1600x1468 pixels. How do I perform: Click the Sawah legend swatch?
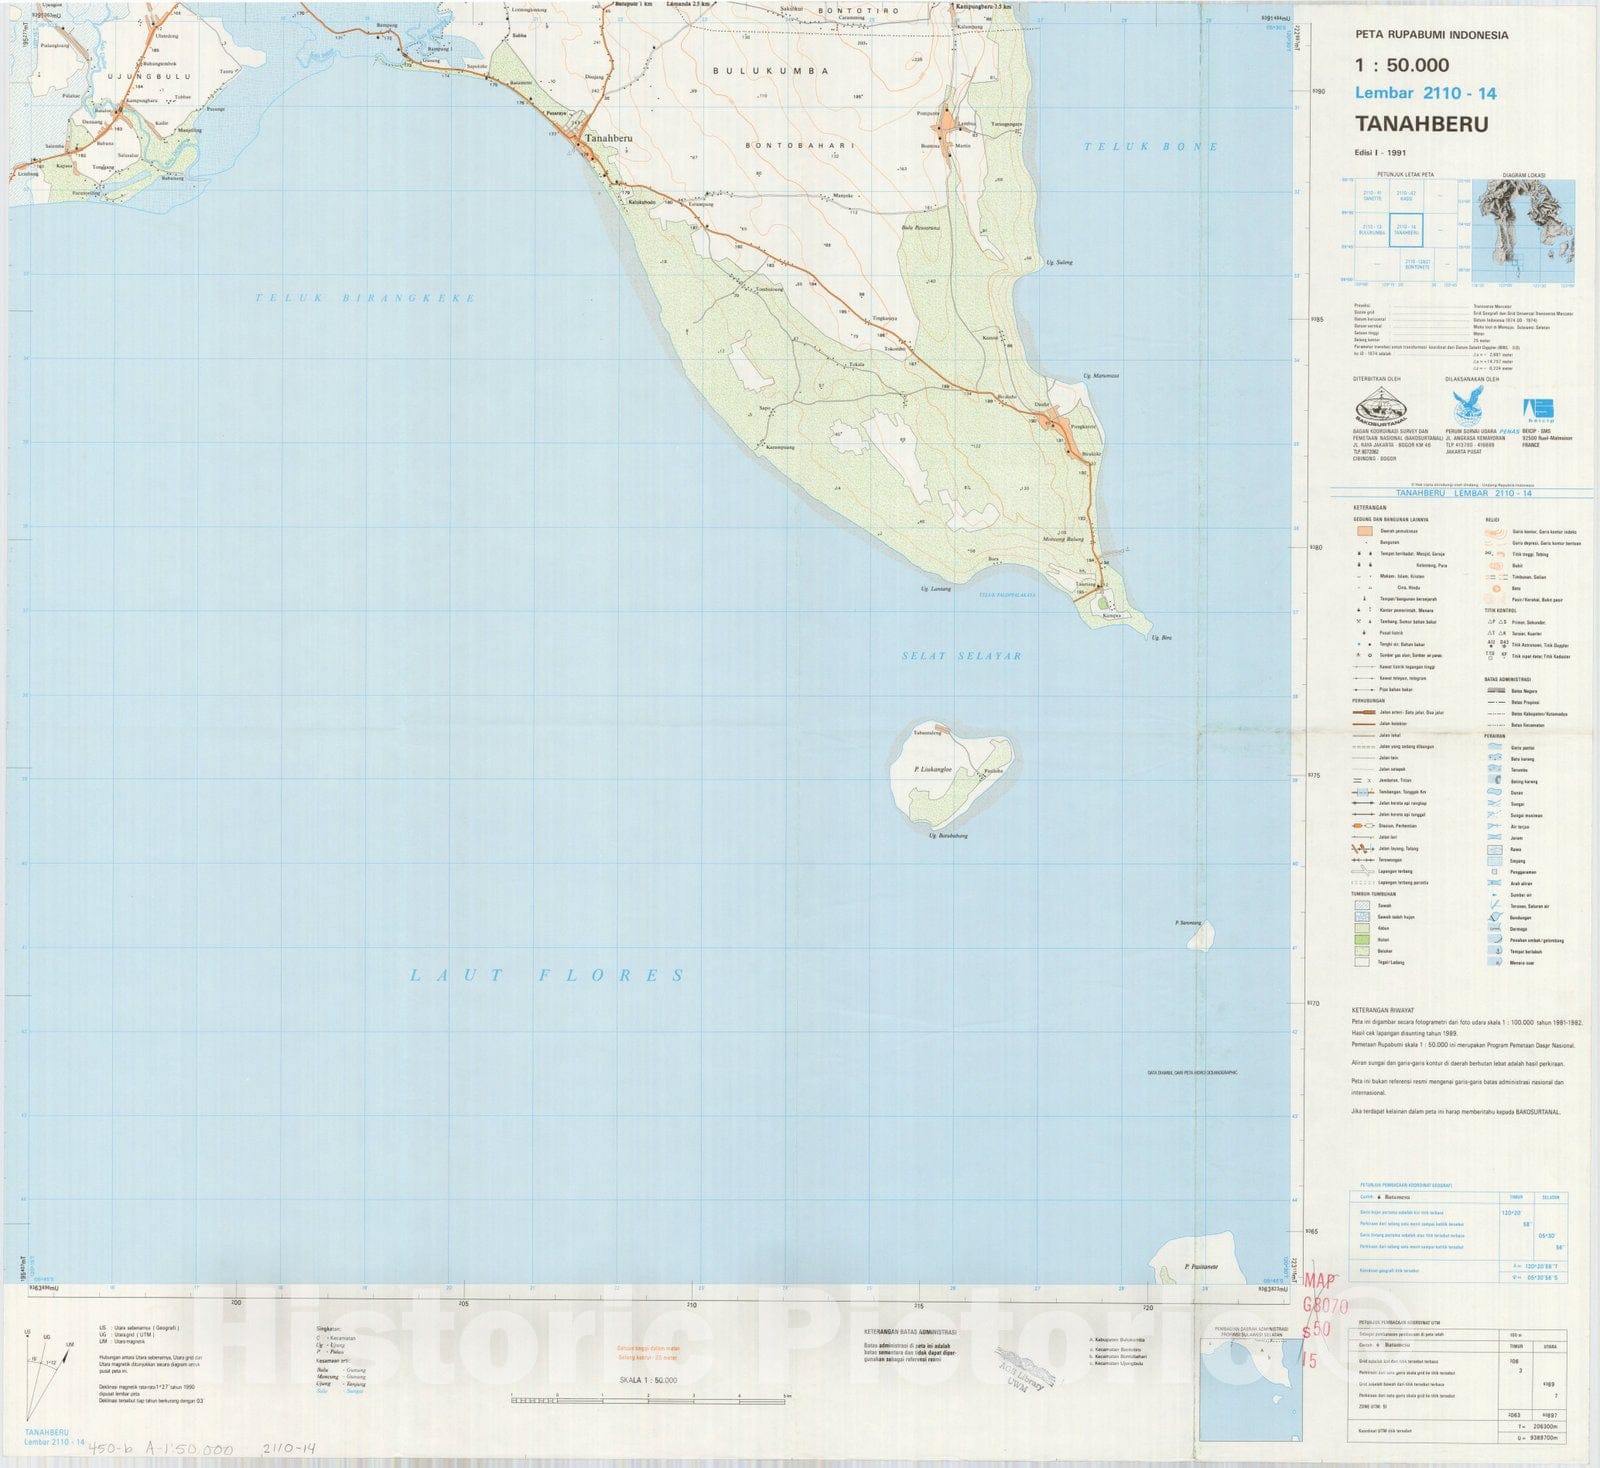coord(1361,905)
